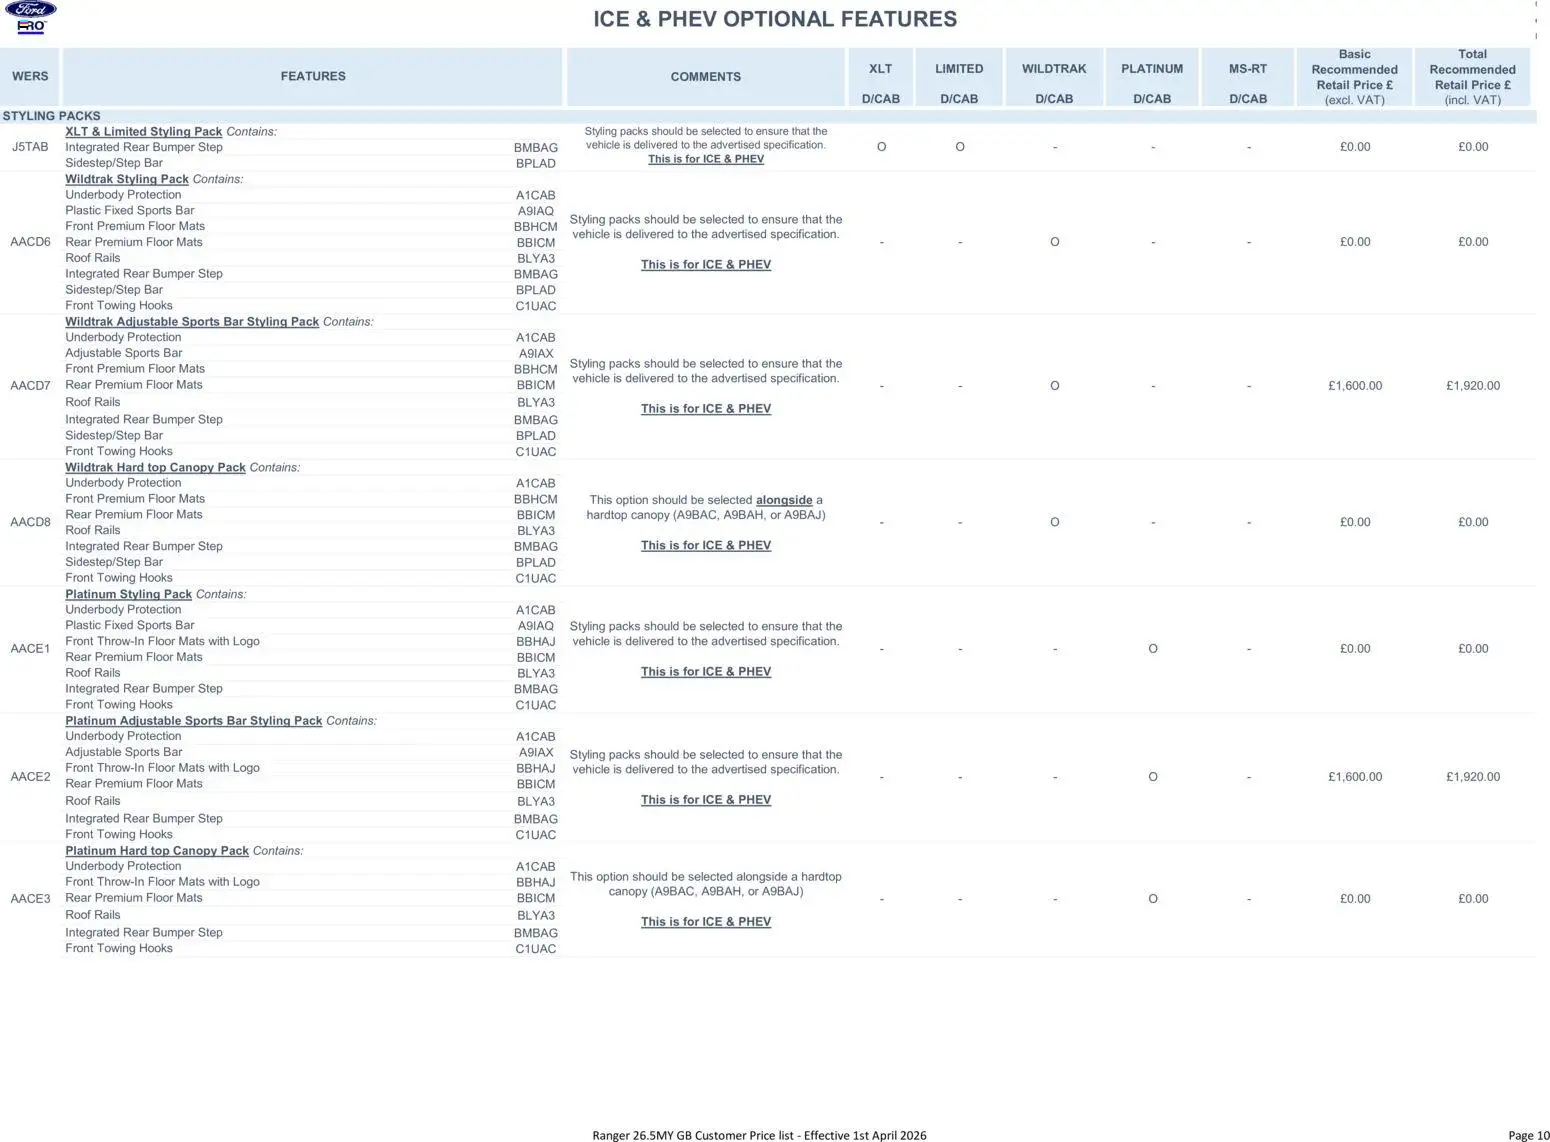
Task: Click WERS code AACE2
Action: click(x=30, y=777)
